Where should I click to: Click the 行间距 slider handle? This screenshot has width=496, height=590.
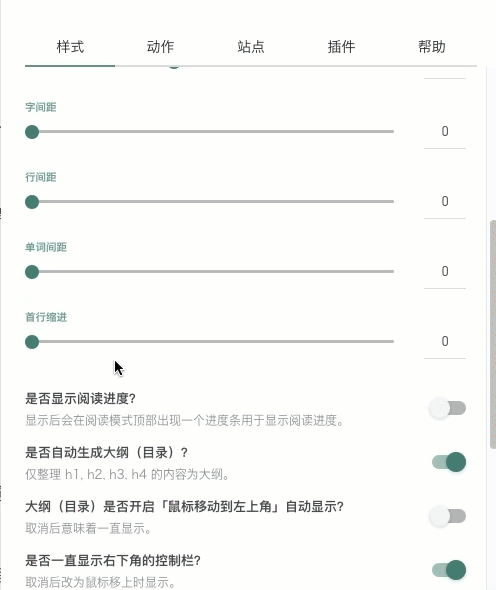tap(32, 202)
